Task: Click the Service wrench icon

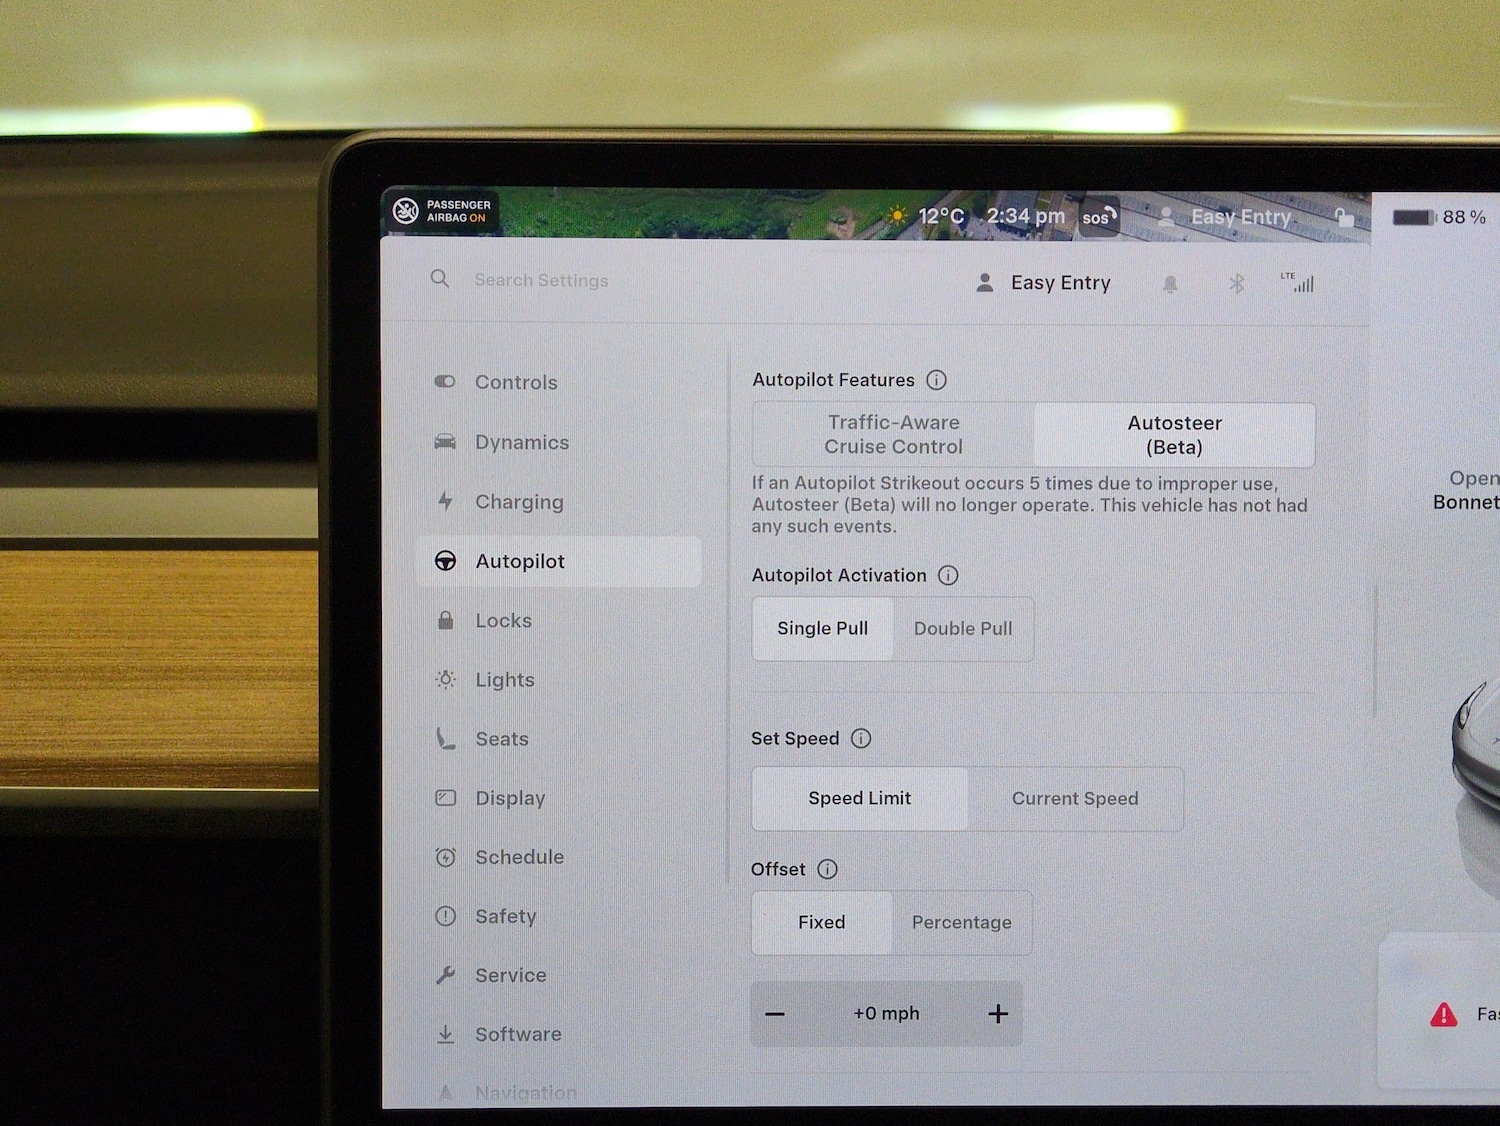Action: tap(445, 975)
